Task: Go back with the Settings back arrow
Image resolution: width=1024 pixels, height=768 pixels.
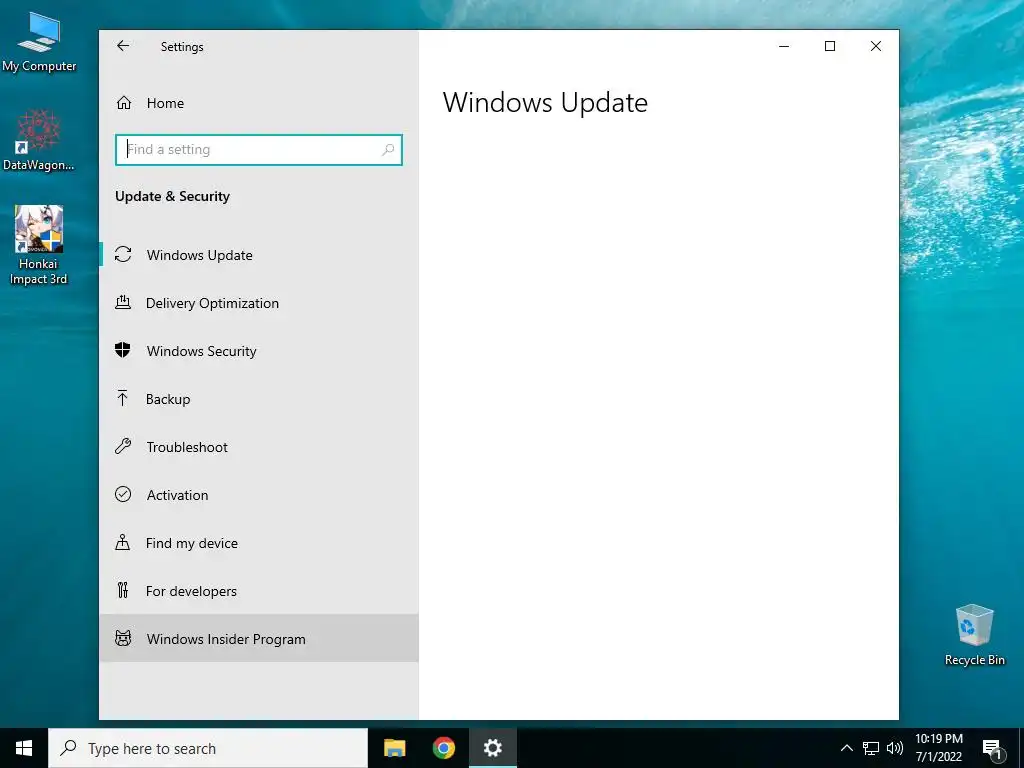Action: pos(123,46)
